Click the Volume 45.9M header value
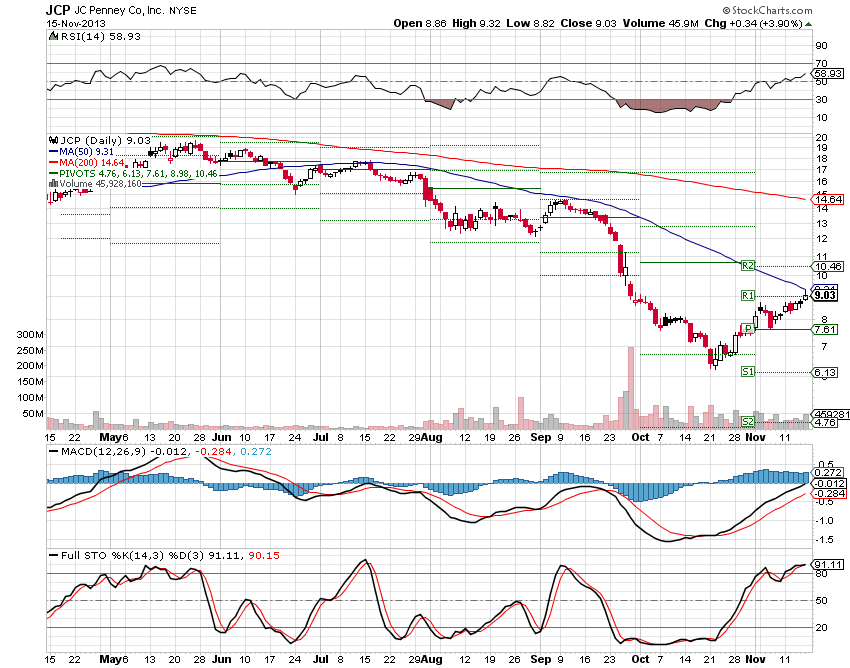The height and width of the screenshot is (668, 850). tap(661, 23)
